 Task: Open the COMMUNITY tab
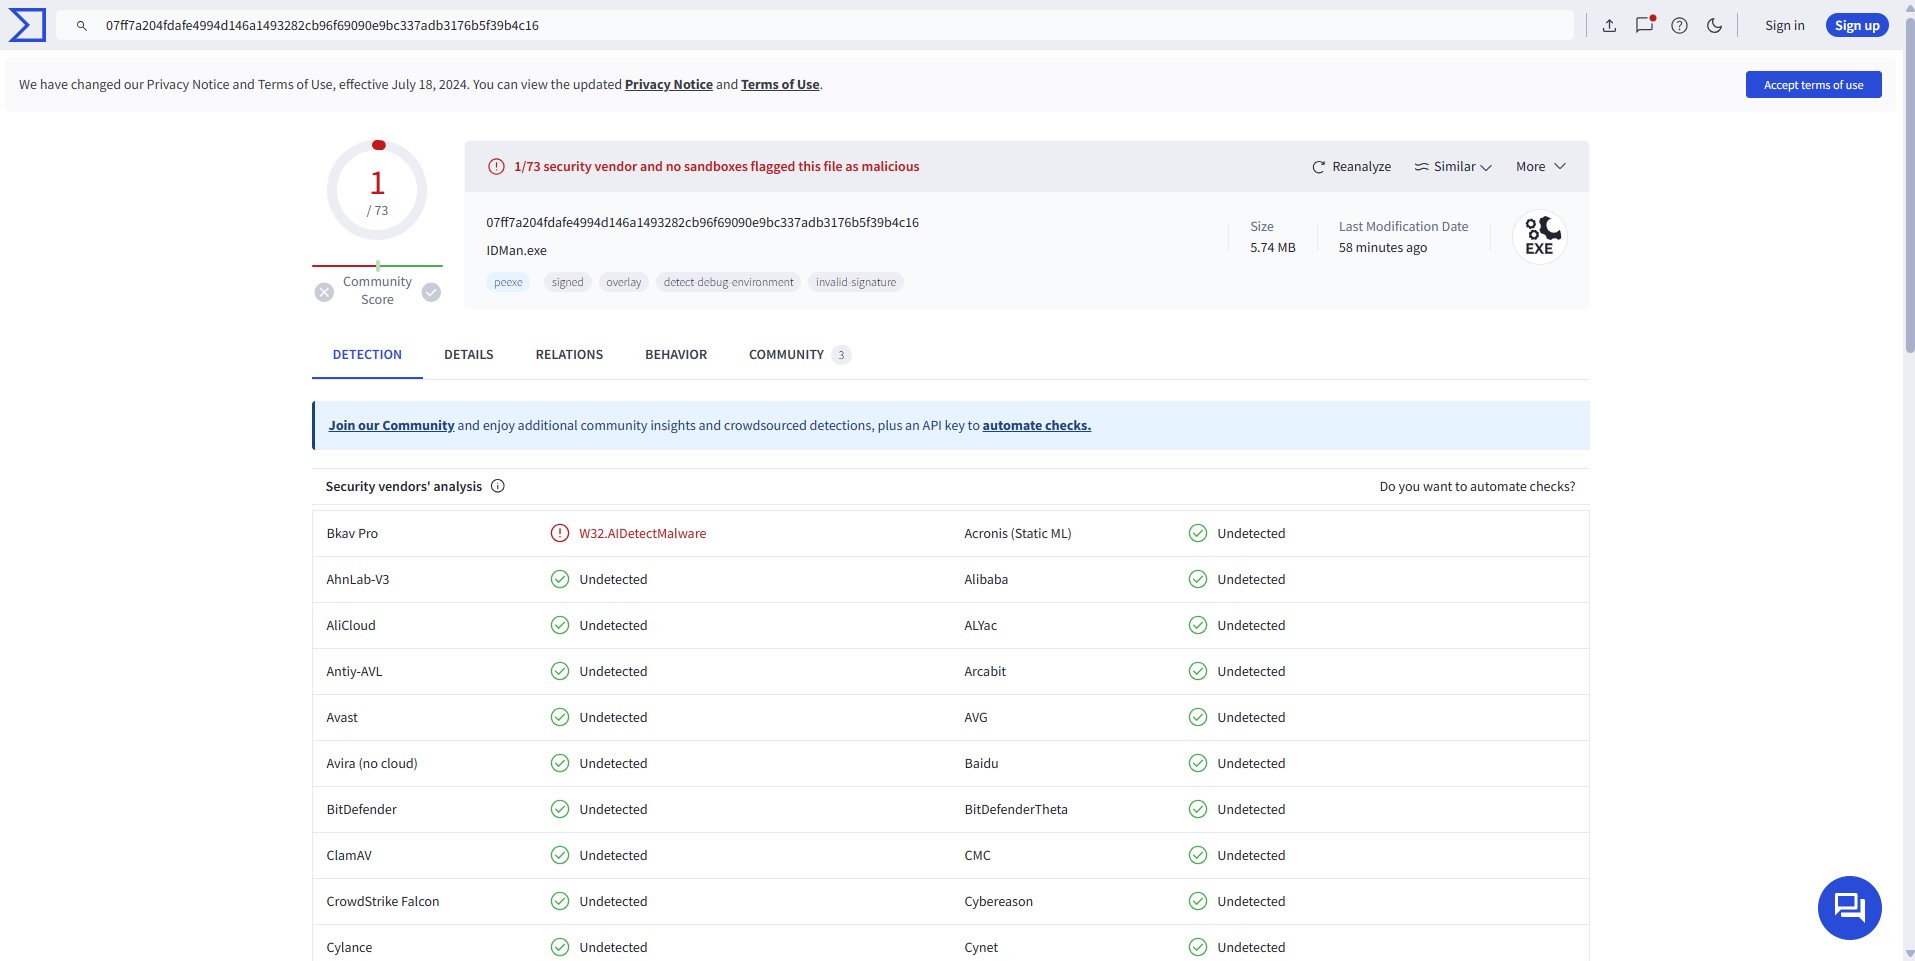click(x=799, y=355)
